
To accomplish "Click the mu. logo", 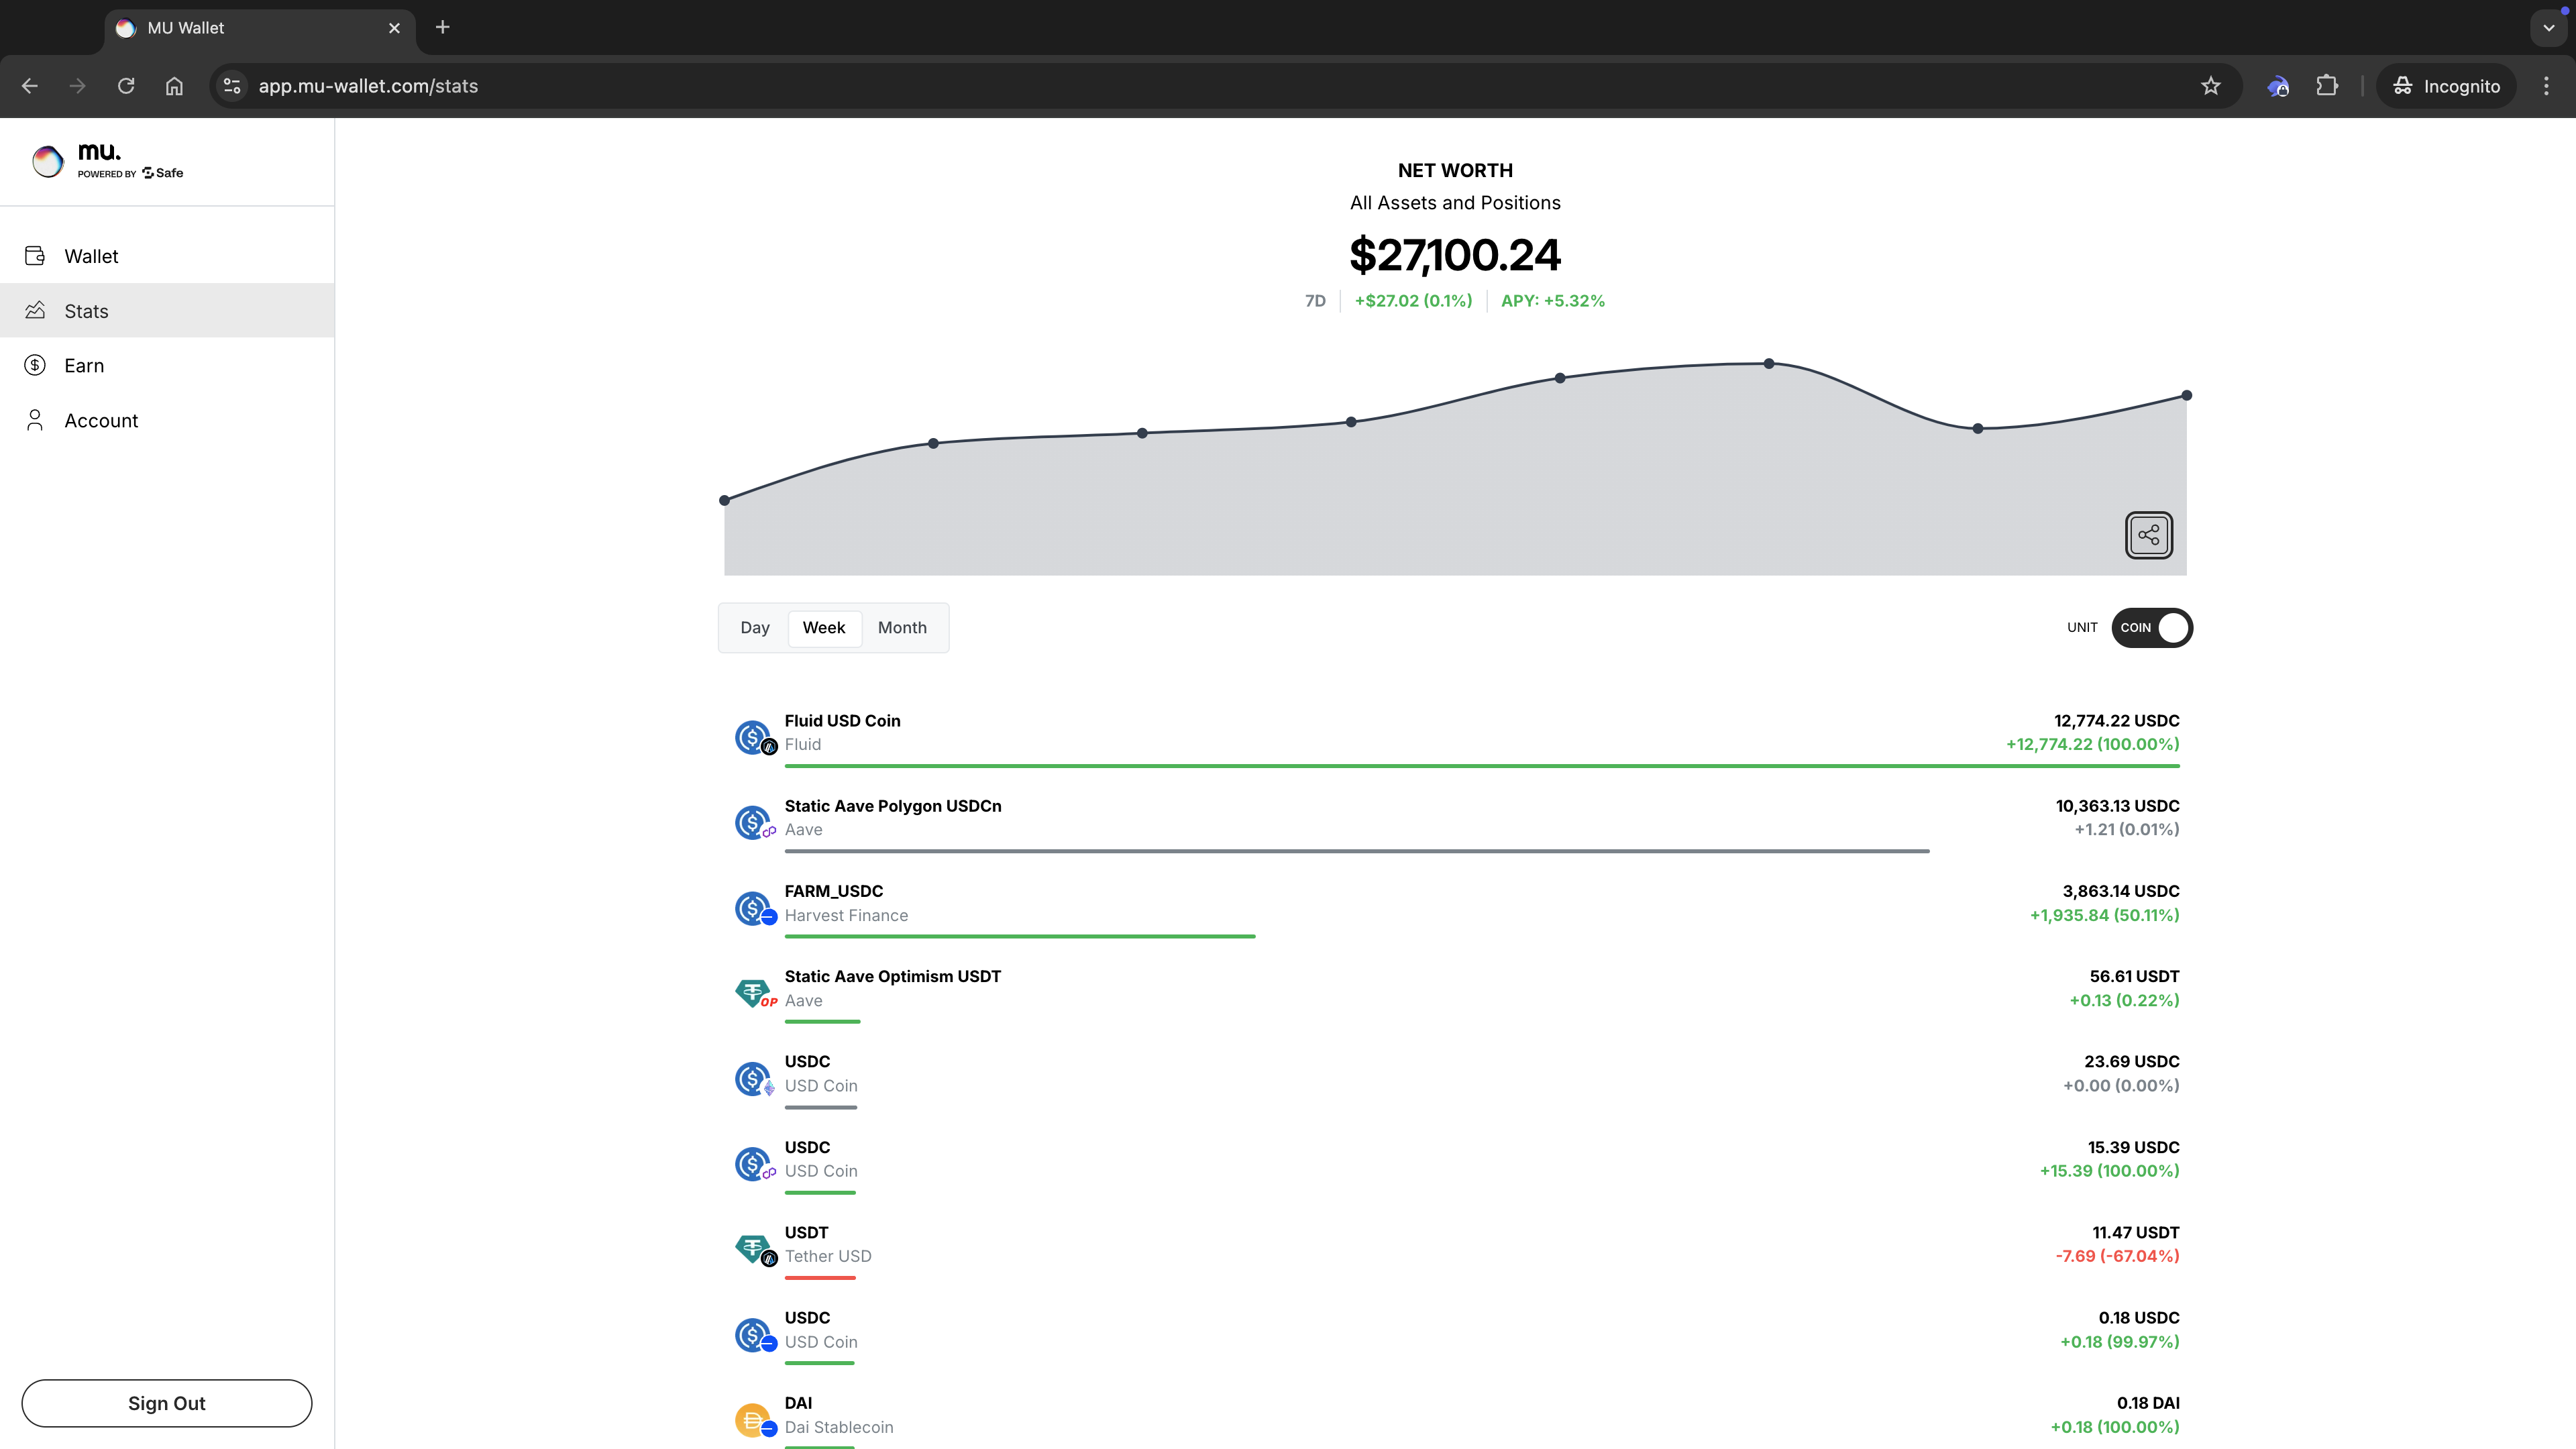I will click(x=107, y=160).
